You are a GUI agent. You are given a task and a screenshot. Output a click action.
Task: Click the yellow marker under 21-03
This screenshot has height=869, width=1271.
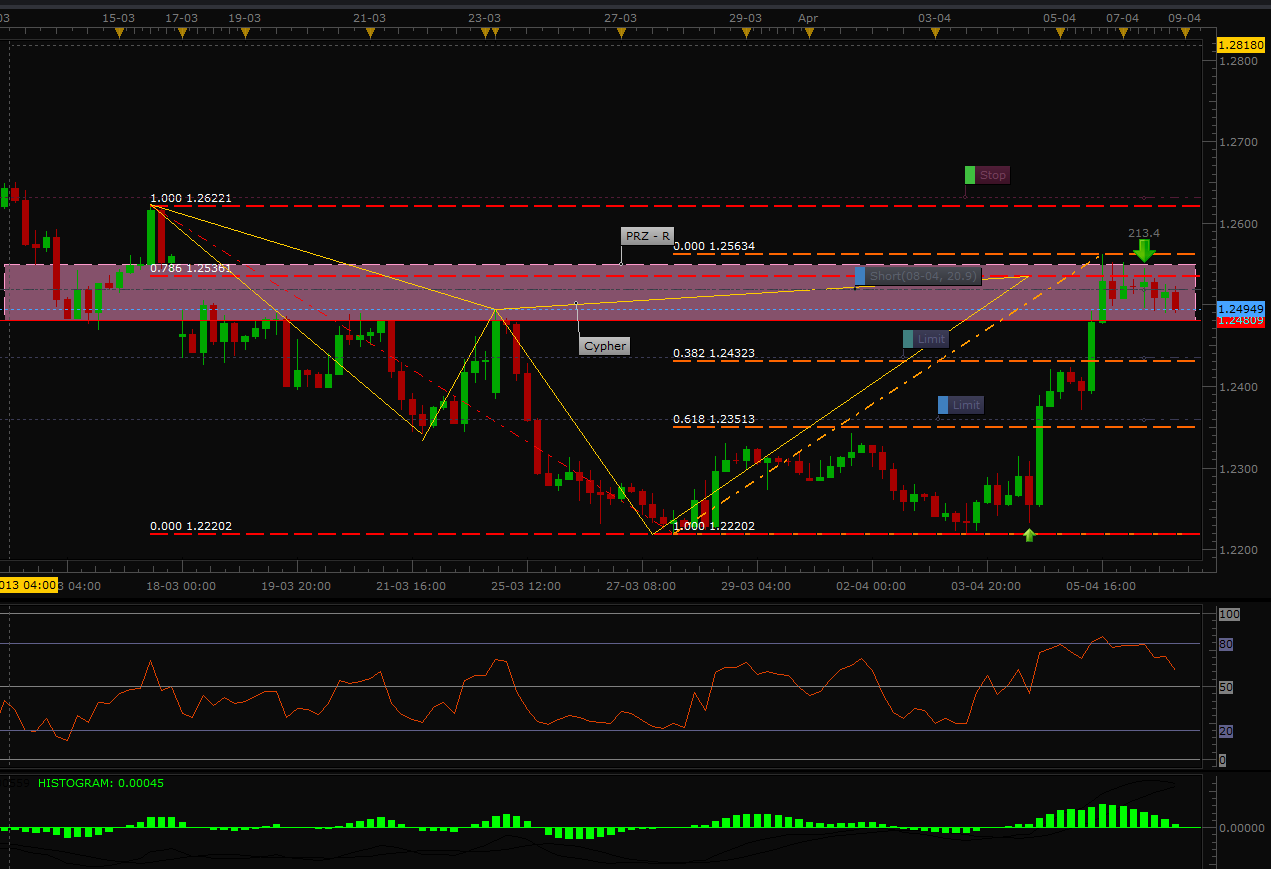[x=369, y=34]
